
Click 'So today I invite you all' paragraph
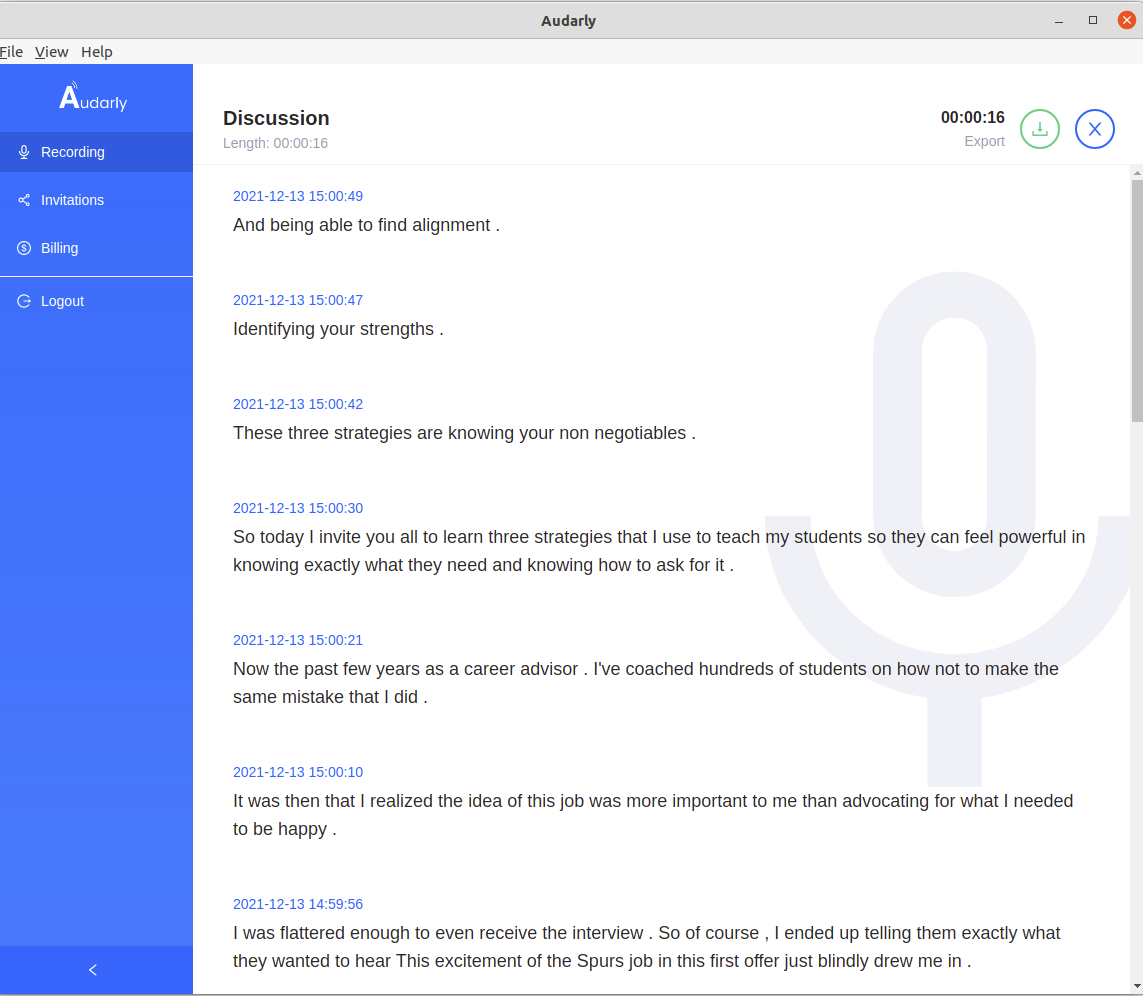pyautogui.click(x=659, y=550)
